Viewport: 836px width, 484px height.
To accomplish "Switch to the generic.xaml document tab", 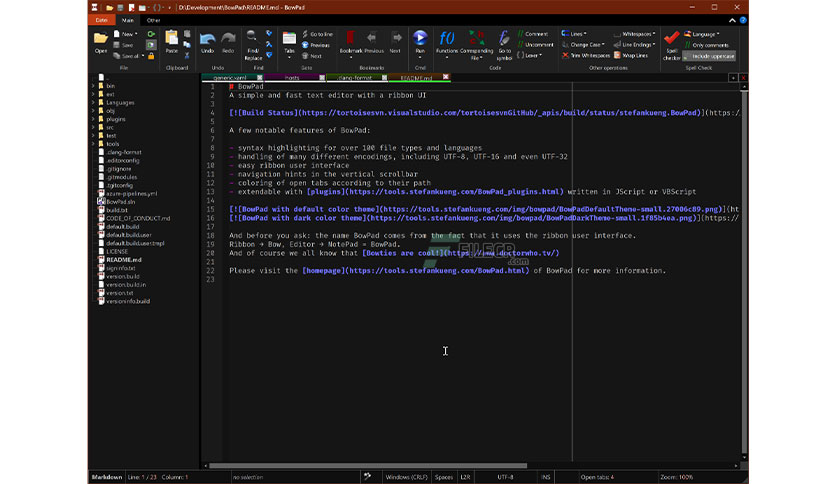I will [229, 78].
